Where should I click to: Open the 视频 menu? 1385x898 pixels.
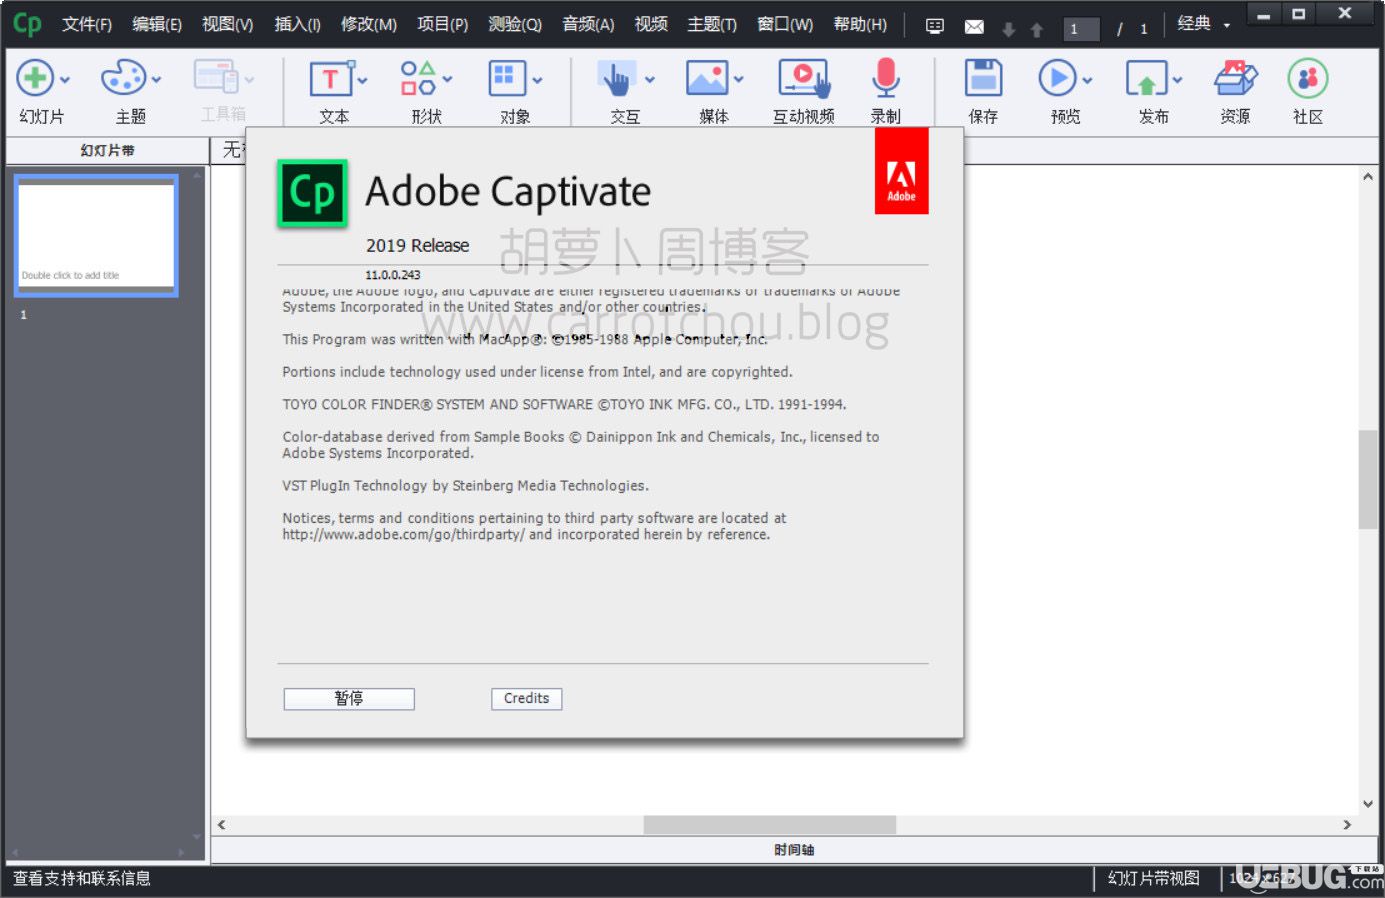point(651,24)
